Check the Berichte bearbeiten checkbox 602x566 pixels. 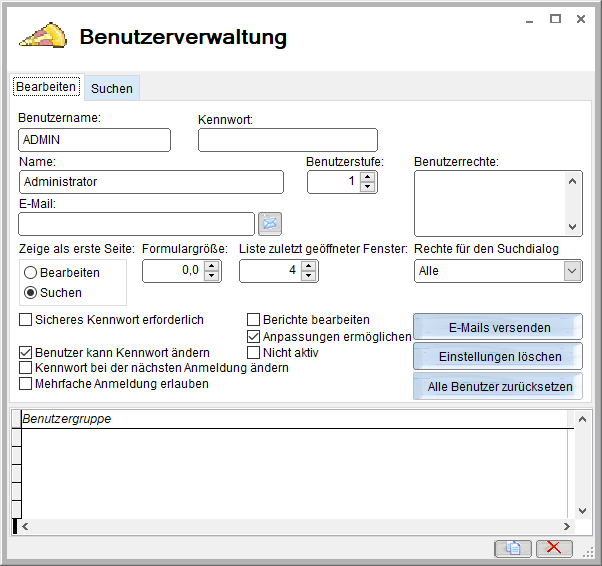(x=253, y=319)
